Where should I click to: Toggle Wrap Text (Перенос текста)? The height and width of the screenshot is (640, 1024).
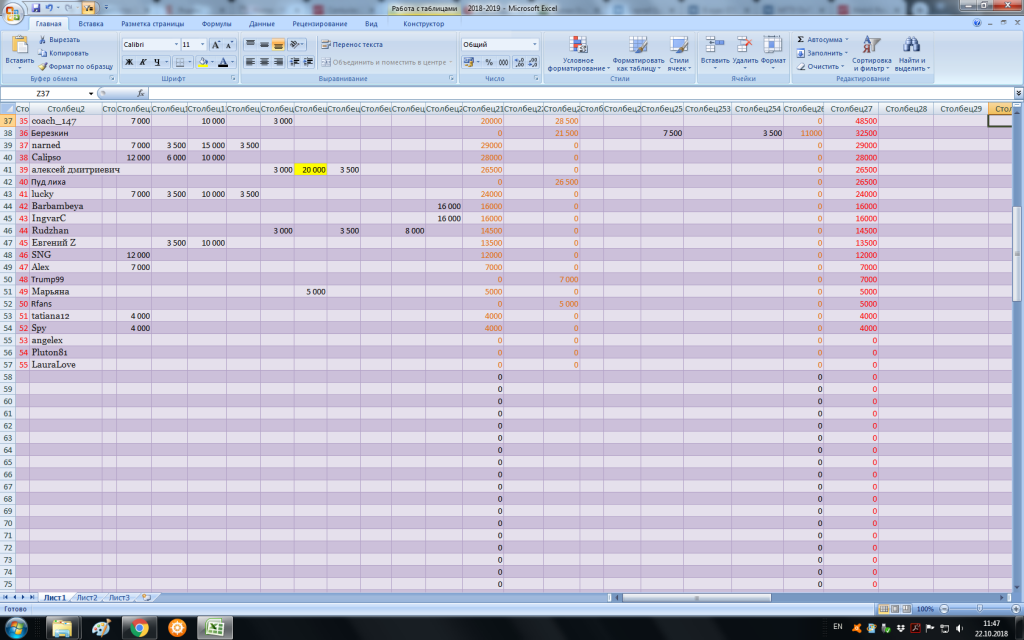pos(351,45)
